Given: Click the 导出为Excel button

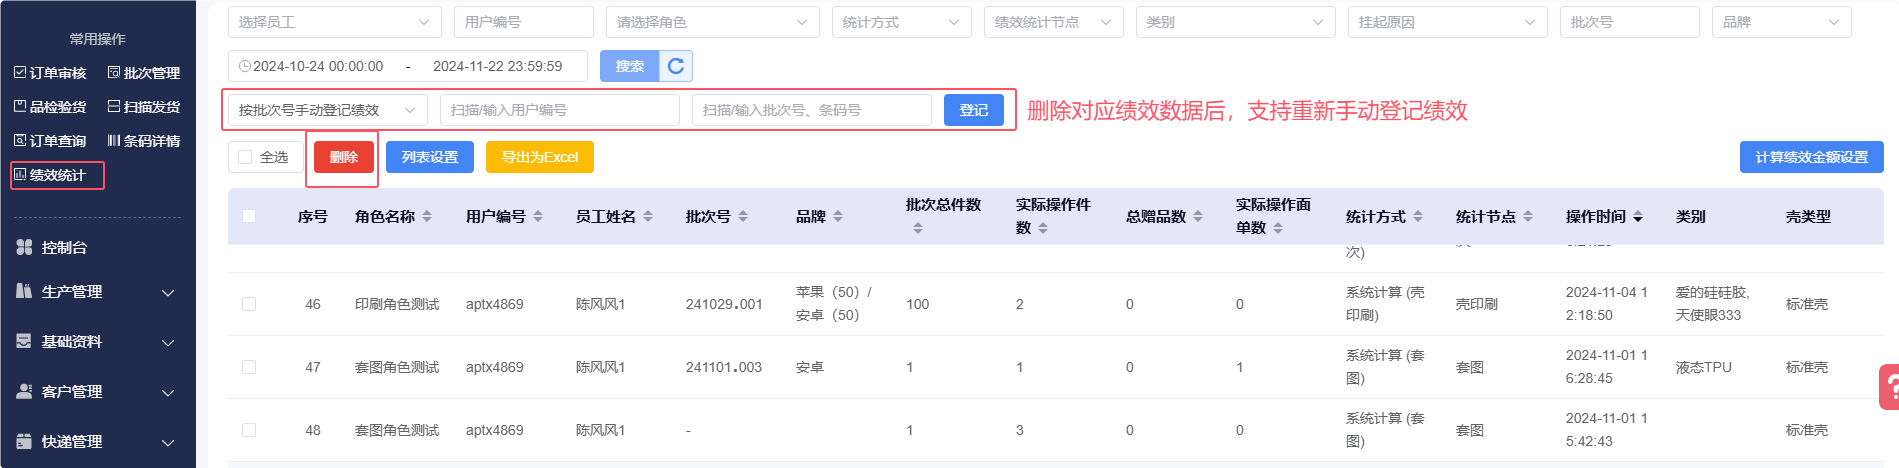Looking at the screenshot, I should click(539, 157).
